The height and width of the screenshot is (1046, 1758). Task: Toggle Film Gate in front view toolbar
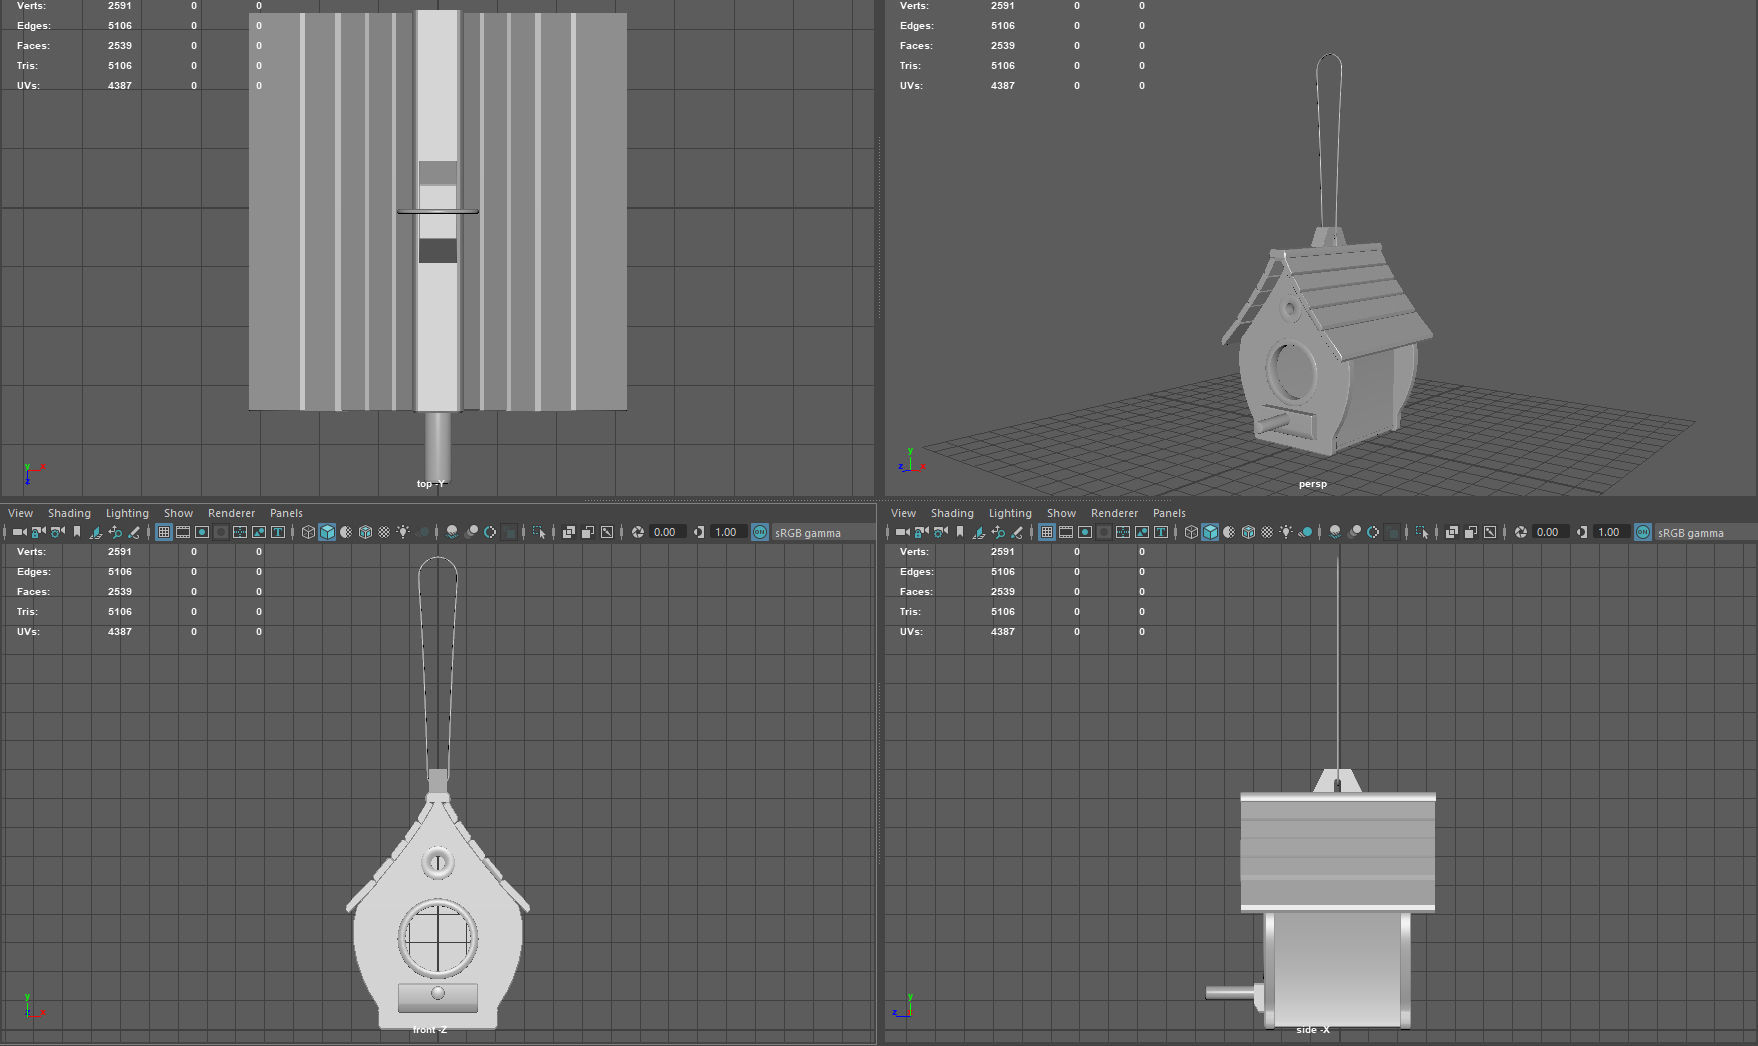(x=183, y=532)
